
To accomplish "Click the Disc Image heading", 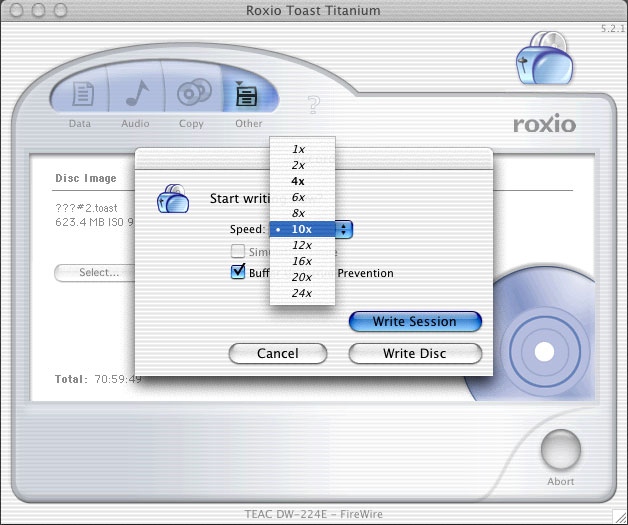I will point(86,178).
